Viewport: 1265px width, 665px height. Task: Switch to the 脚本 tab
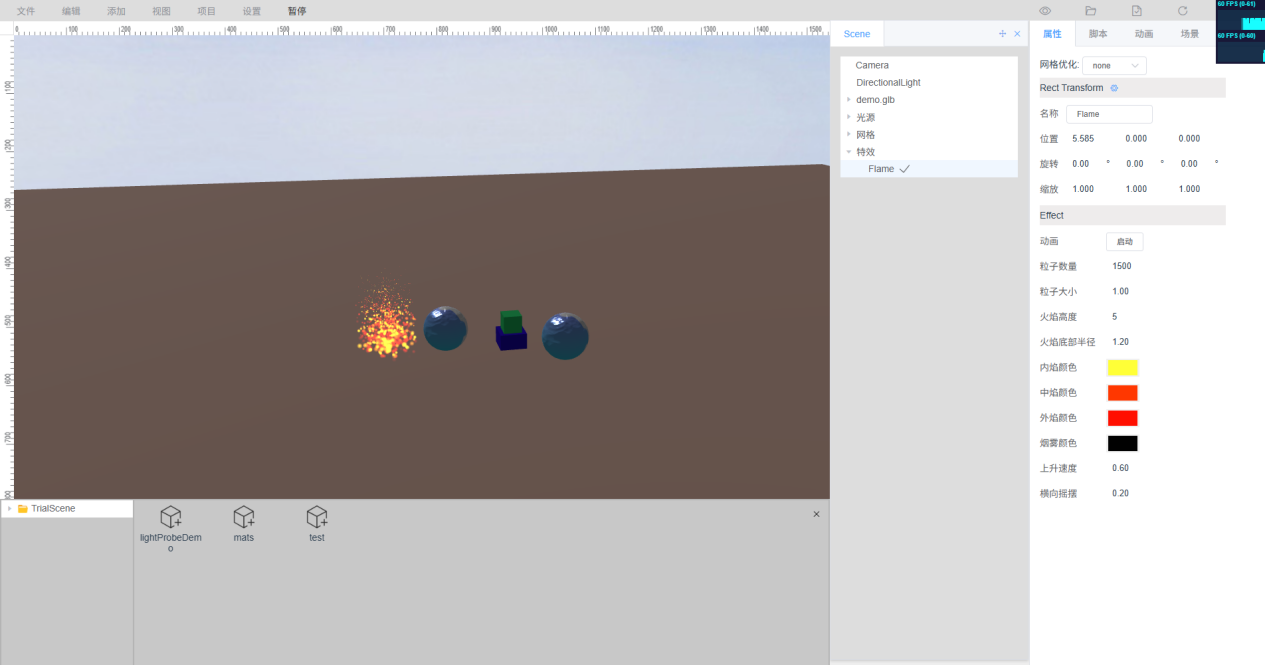click(x=1098, y=34)
